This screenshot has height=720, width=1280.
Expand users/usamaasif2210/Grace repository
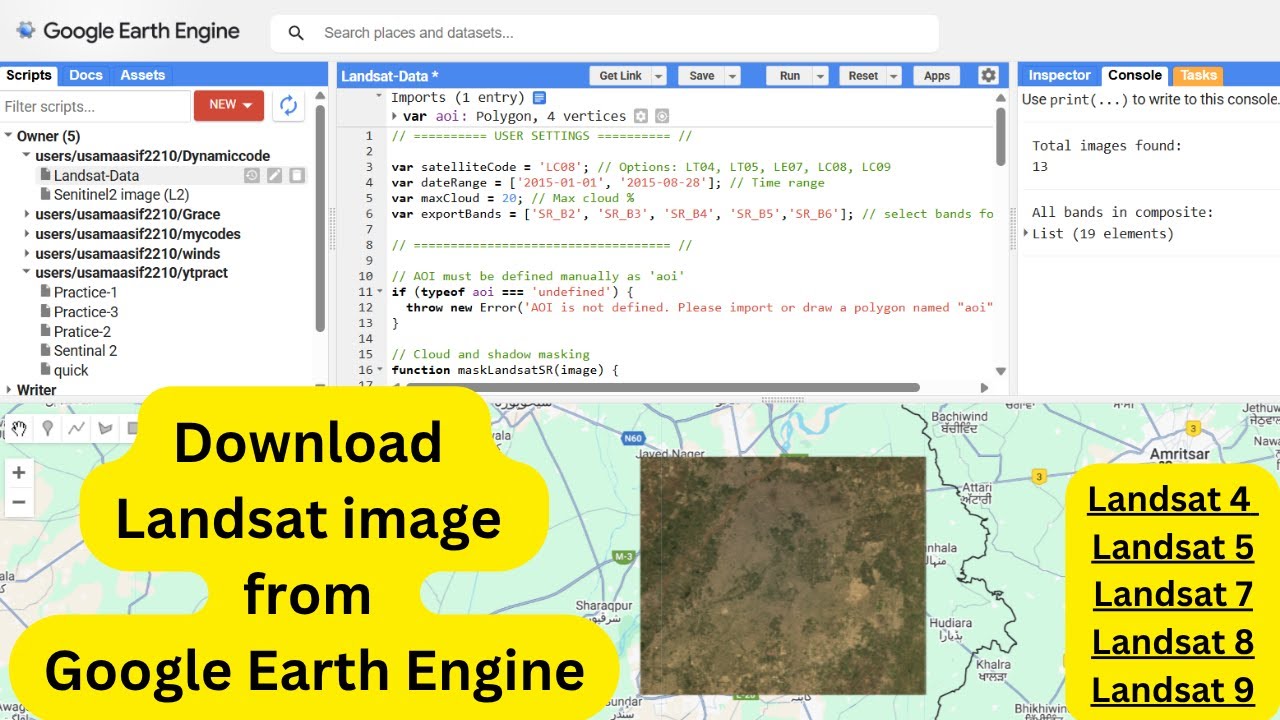coord(27,214)
